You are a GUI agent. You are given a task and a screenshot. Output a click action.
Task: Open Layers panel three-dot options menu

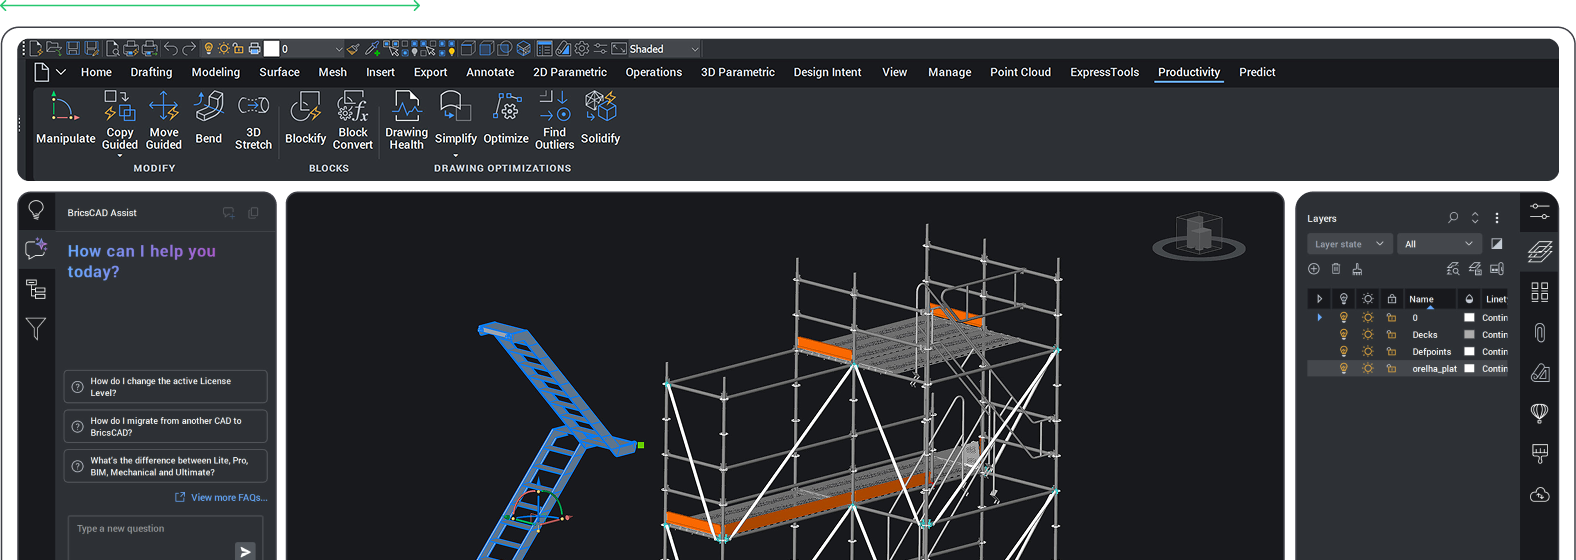coord(1496,217)
